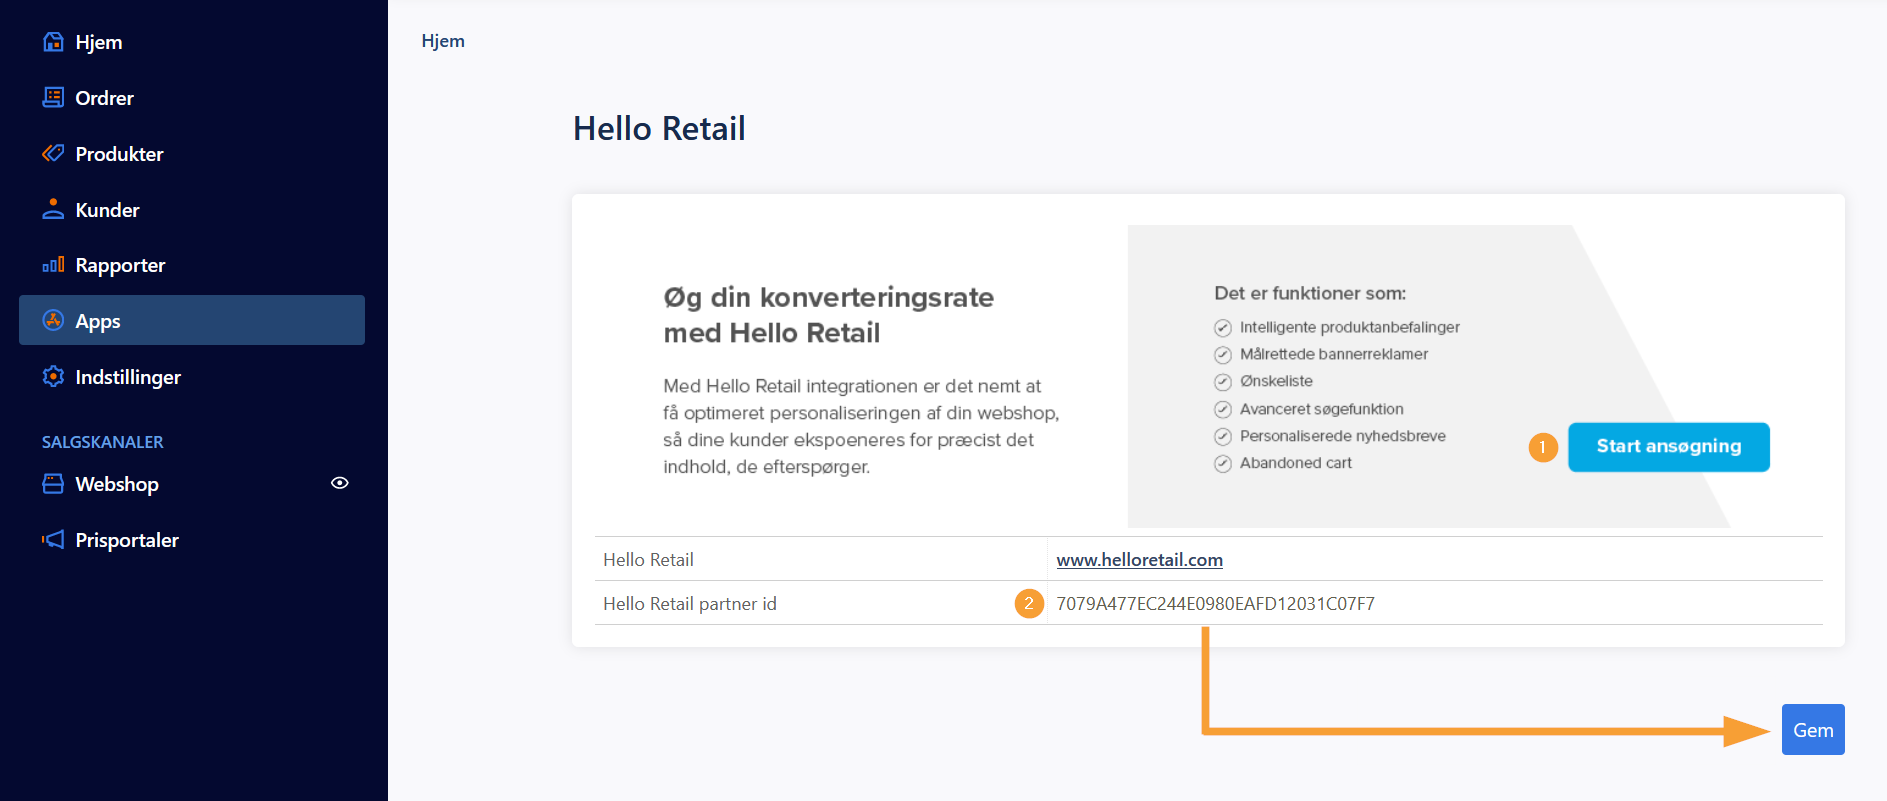This screenshot has width=1887, height=801.
Task: Open the Hjem menu item
Action: (192, 42)
